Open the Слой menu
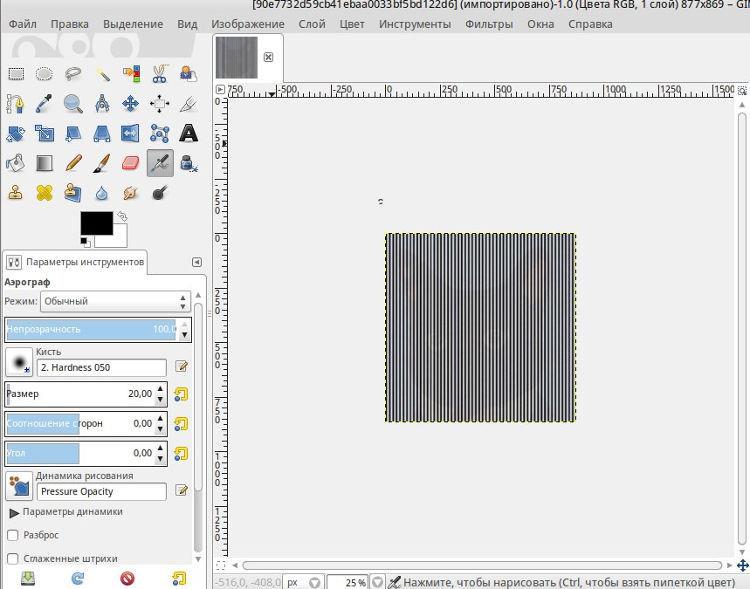Viewport: 750px width, 589px height. point(311,24)
